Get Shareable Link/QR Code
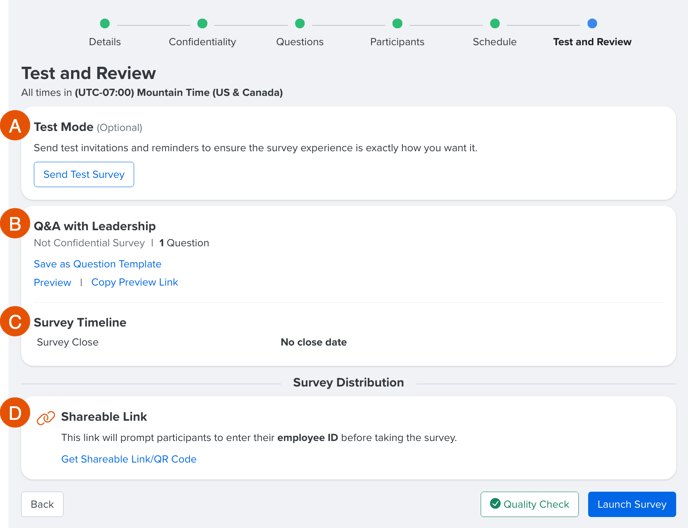Screen dimensions: 688x528 point(129,459)
